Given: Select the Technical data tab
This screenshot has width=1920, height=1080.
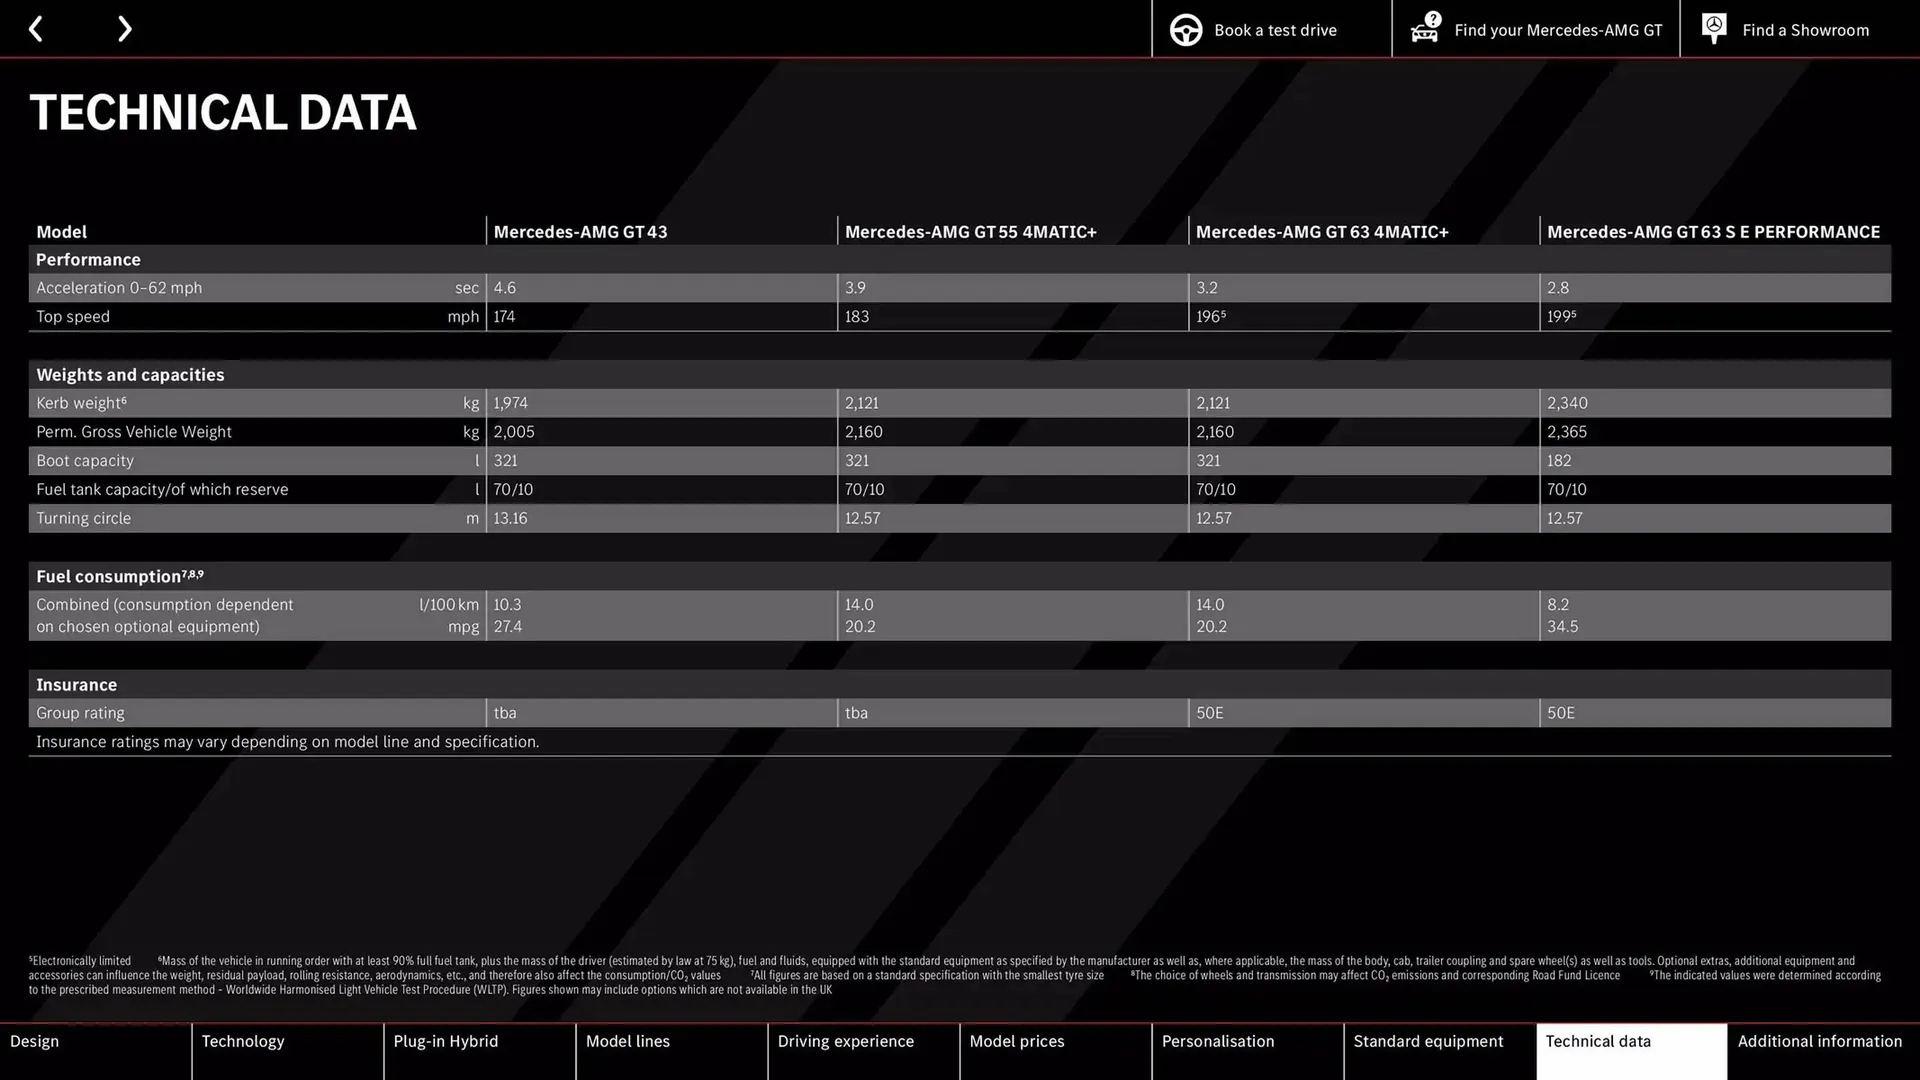Looking at the screenshot, I should (1598, 1041).
